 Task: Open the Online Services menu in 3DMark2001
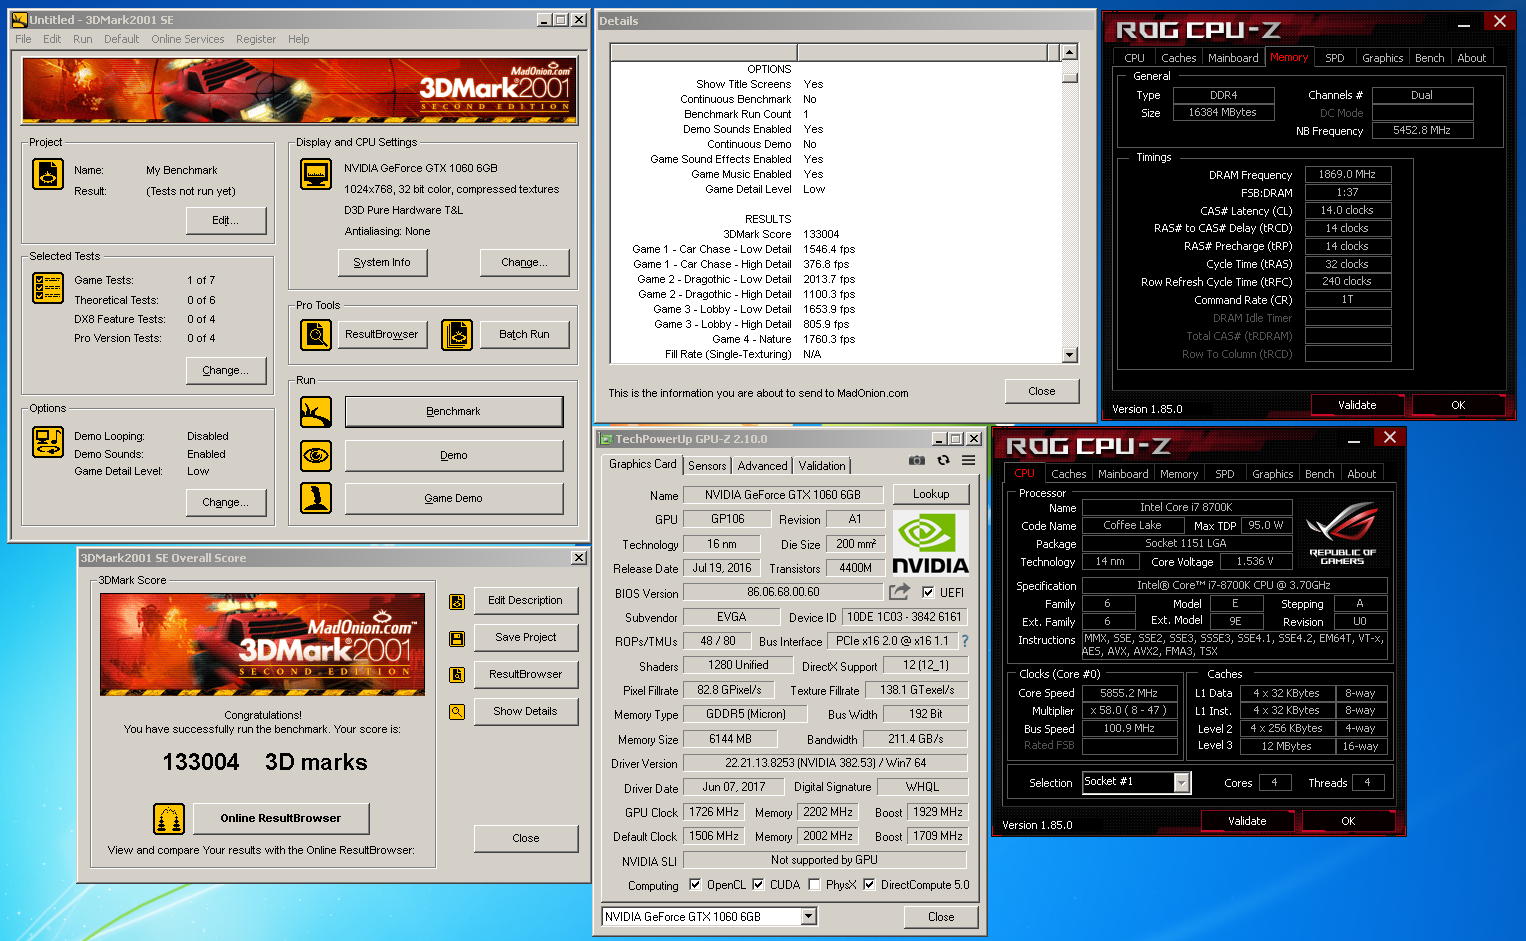coord(188,39)
